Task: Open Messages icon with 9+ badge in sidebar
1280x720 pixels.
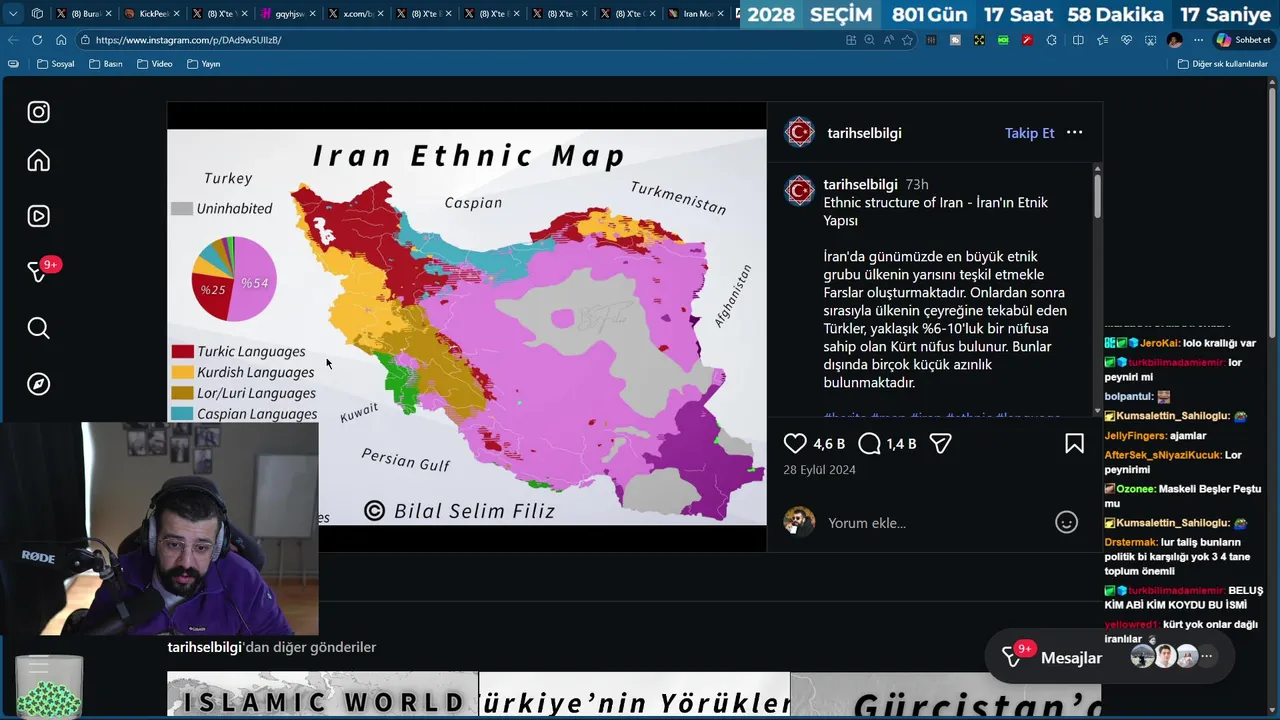Action: click(40, 271)
